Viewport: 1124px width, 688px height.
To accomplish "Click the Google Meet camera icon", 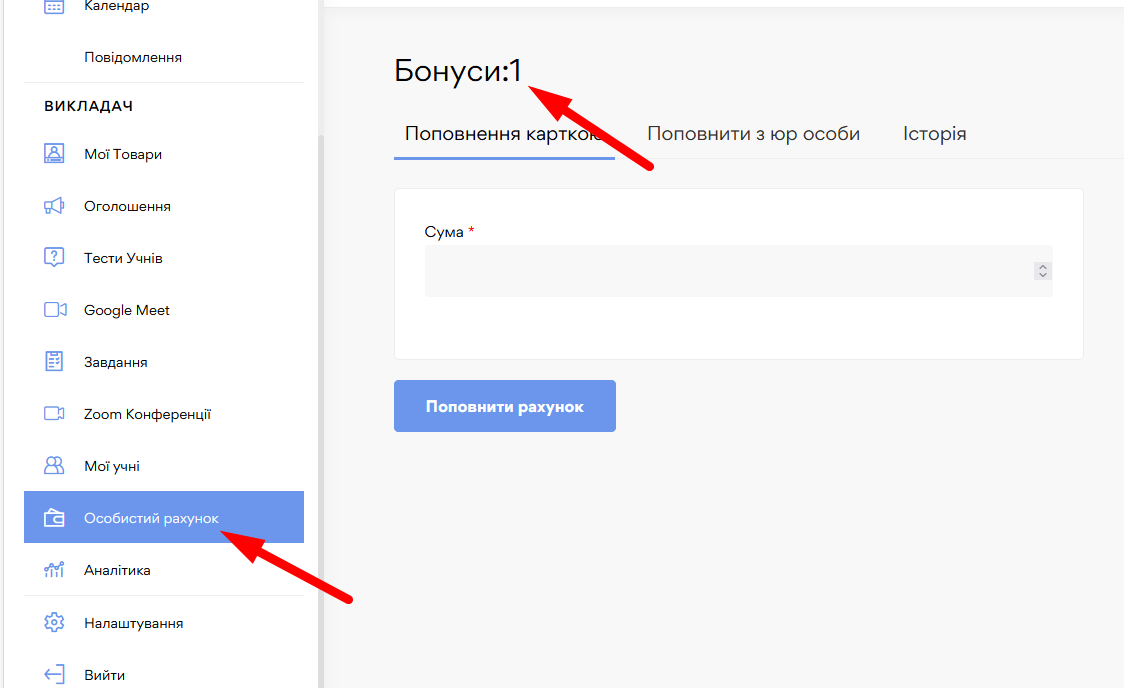I will (x=54, y=310).
